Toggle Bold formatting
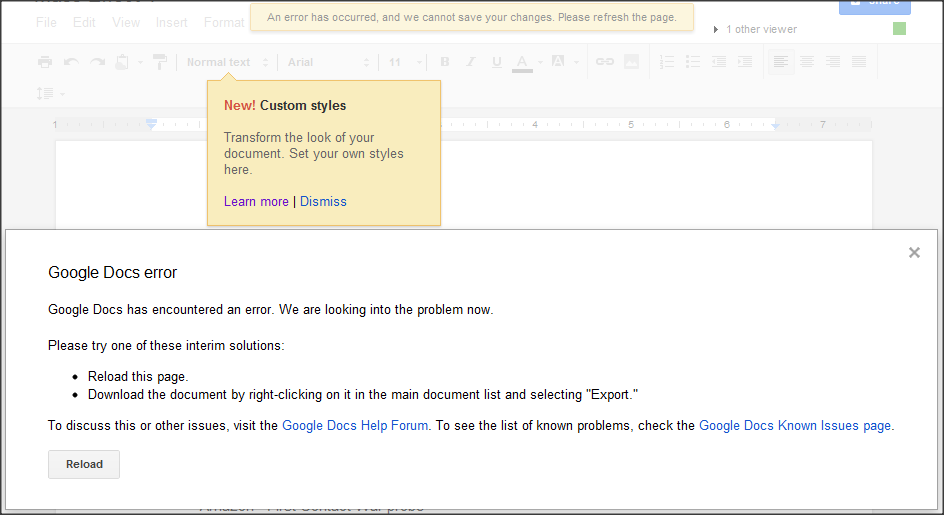The width and height of the screenshot is (944, 515). (x=445, y=61)
